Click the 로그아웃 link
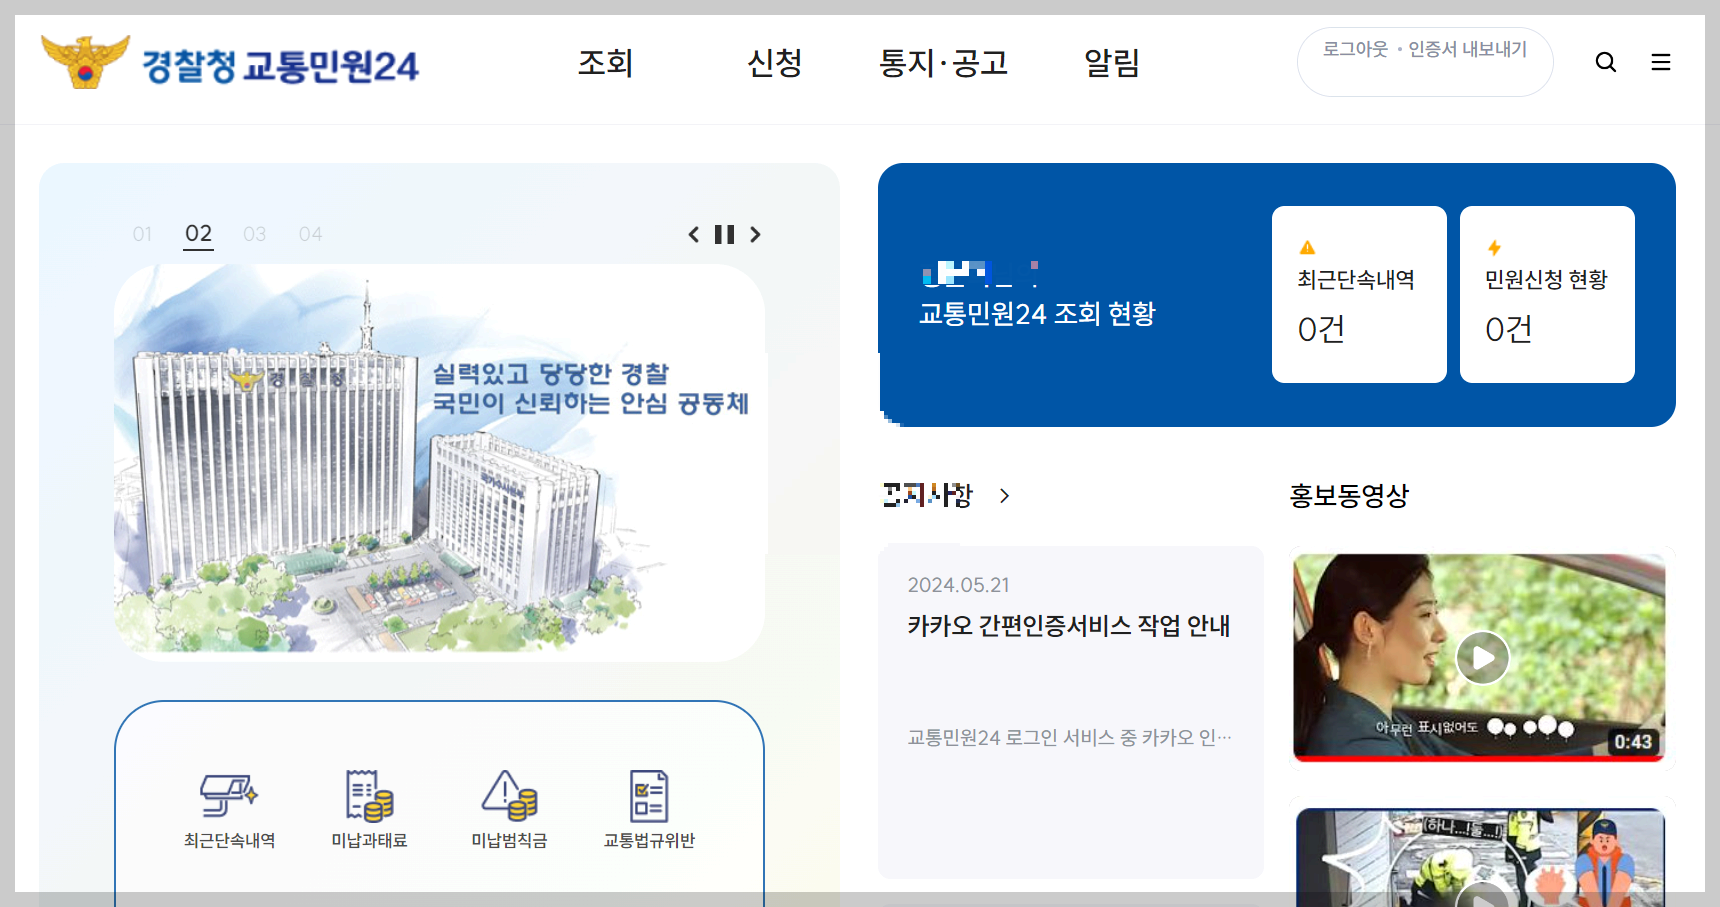 [1353, 48]
